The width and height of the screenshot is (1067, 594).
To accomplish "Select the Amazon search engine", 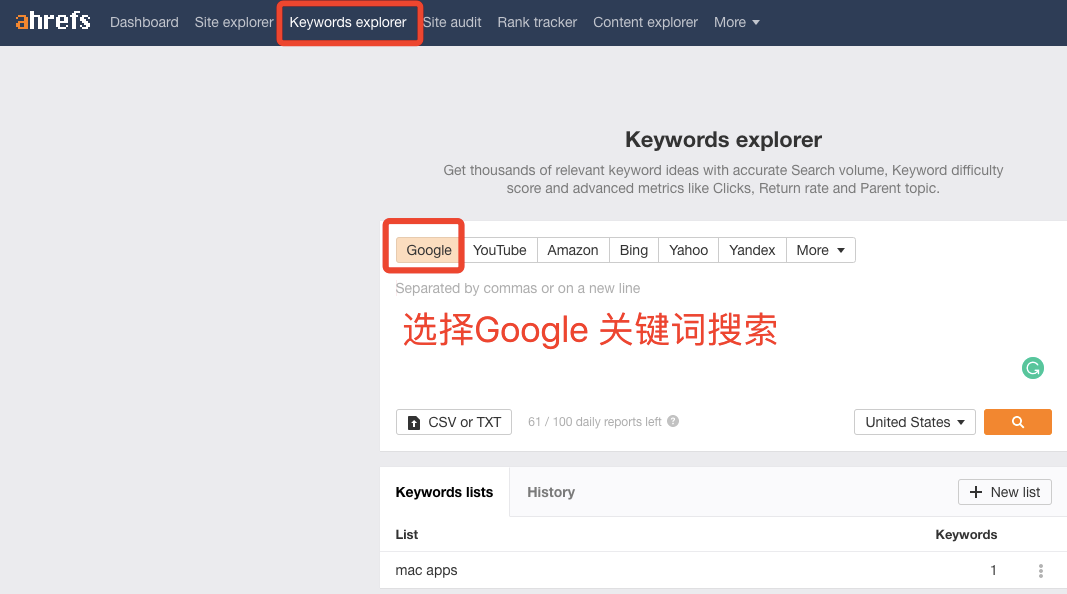I will 573,250.
